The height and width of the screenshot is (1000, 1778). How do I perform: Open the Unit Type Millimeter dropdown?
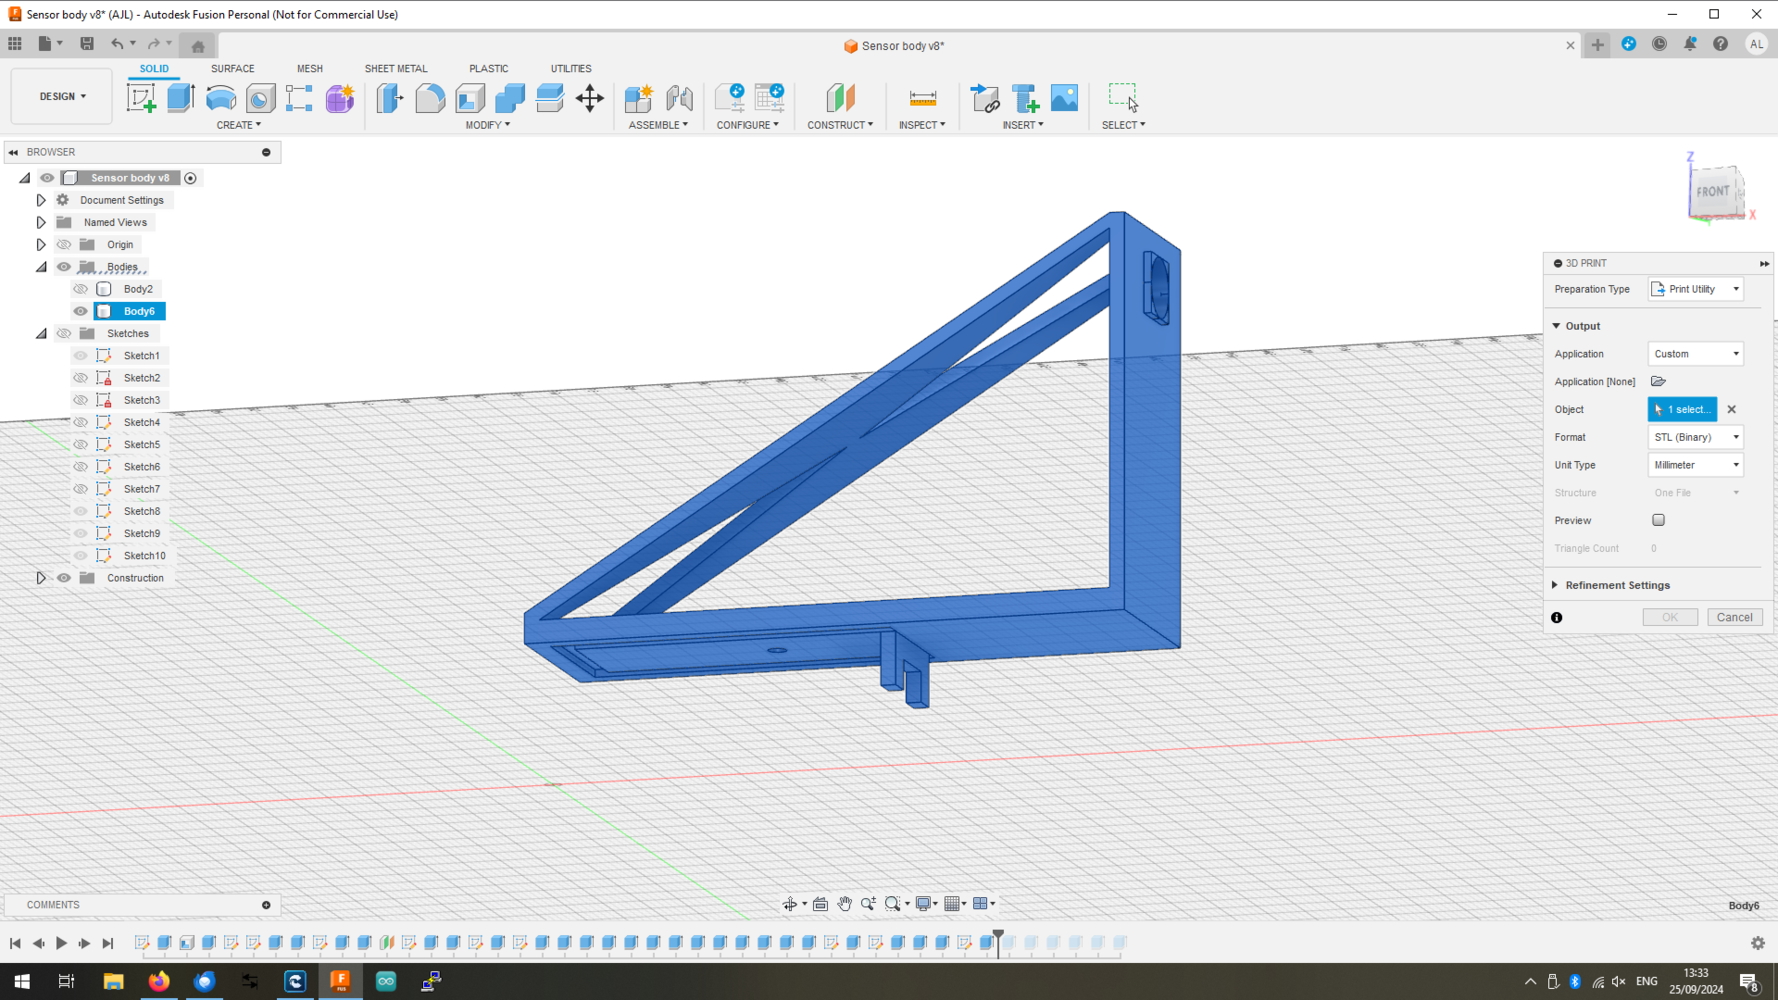pos(1695,465)
